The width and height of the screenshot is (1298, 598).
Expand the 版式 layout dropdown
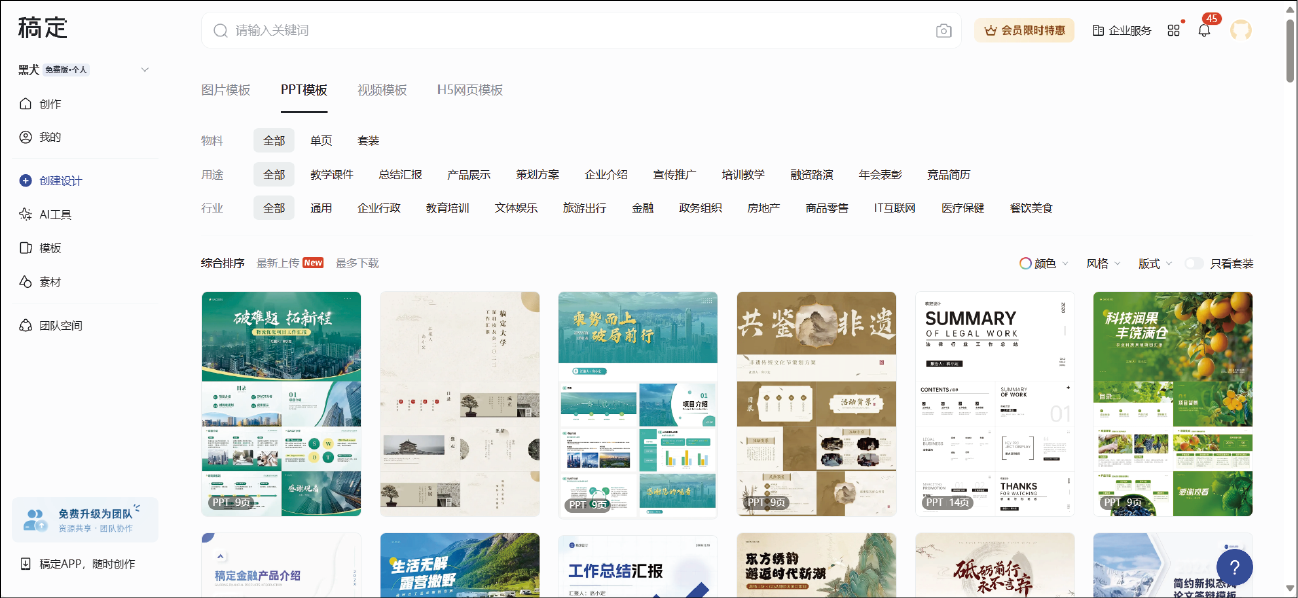1154,264
